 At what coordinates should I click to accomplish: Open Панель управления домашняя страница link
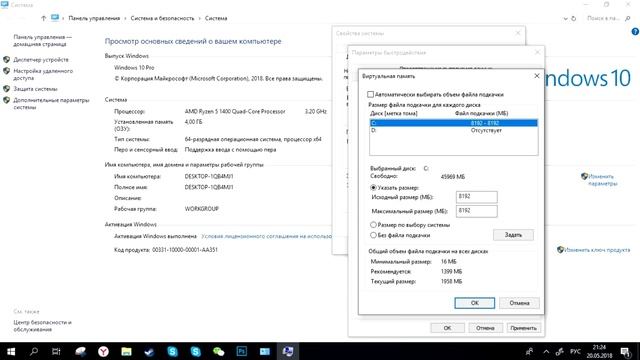pos(42,40)
